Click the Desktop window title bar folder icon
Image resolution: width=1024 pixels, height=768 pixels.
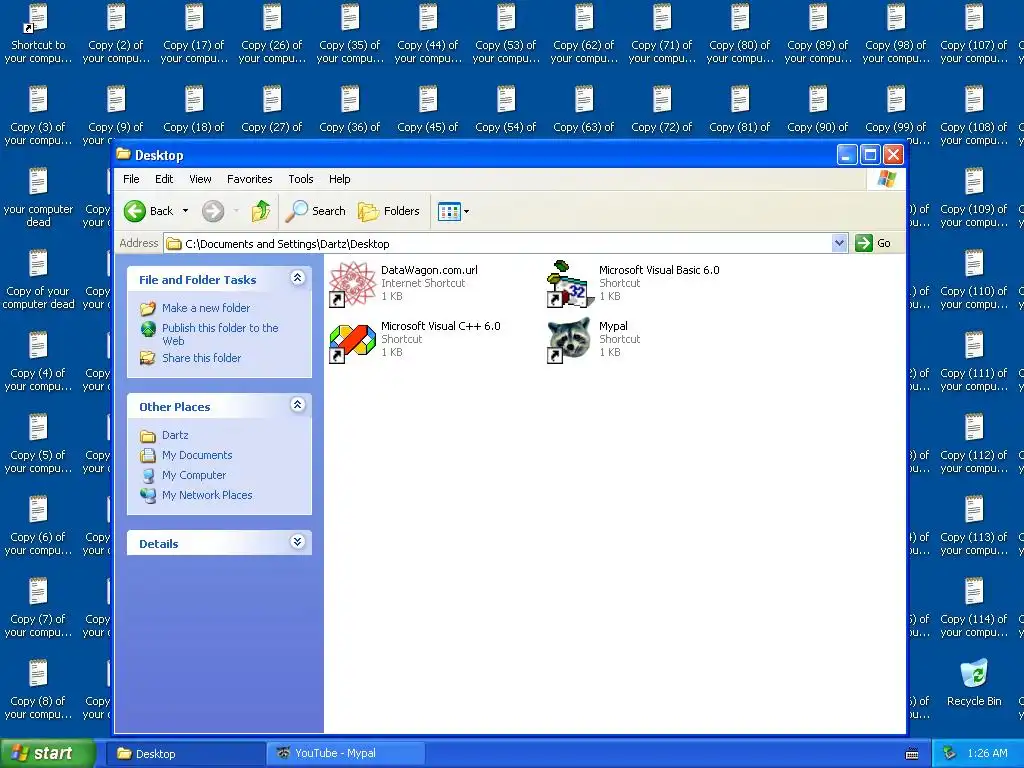pos(123,154)
